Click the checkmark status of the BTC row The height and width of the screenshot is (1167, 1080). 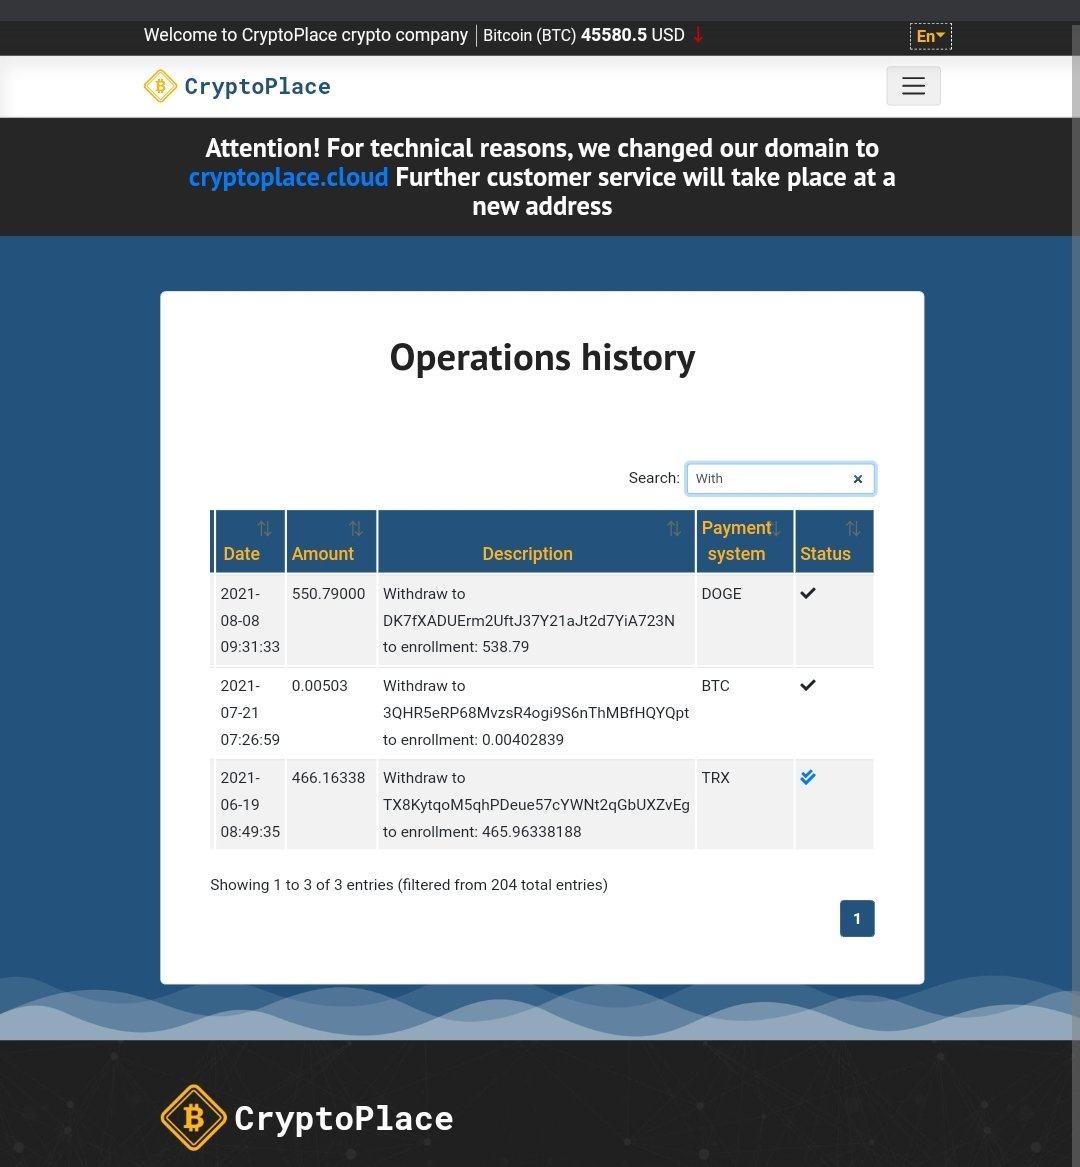click(808, 685)
